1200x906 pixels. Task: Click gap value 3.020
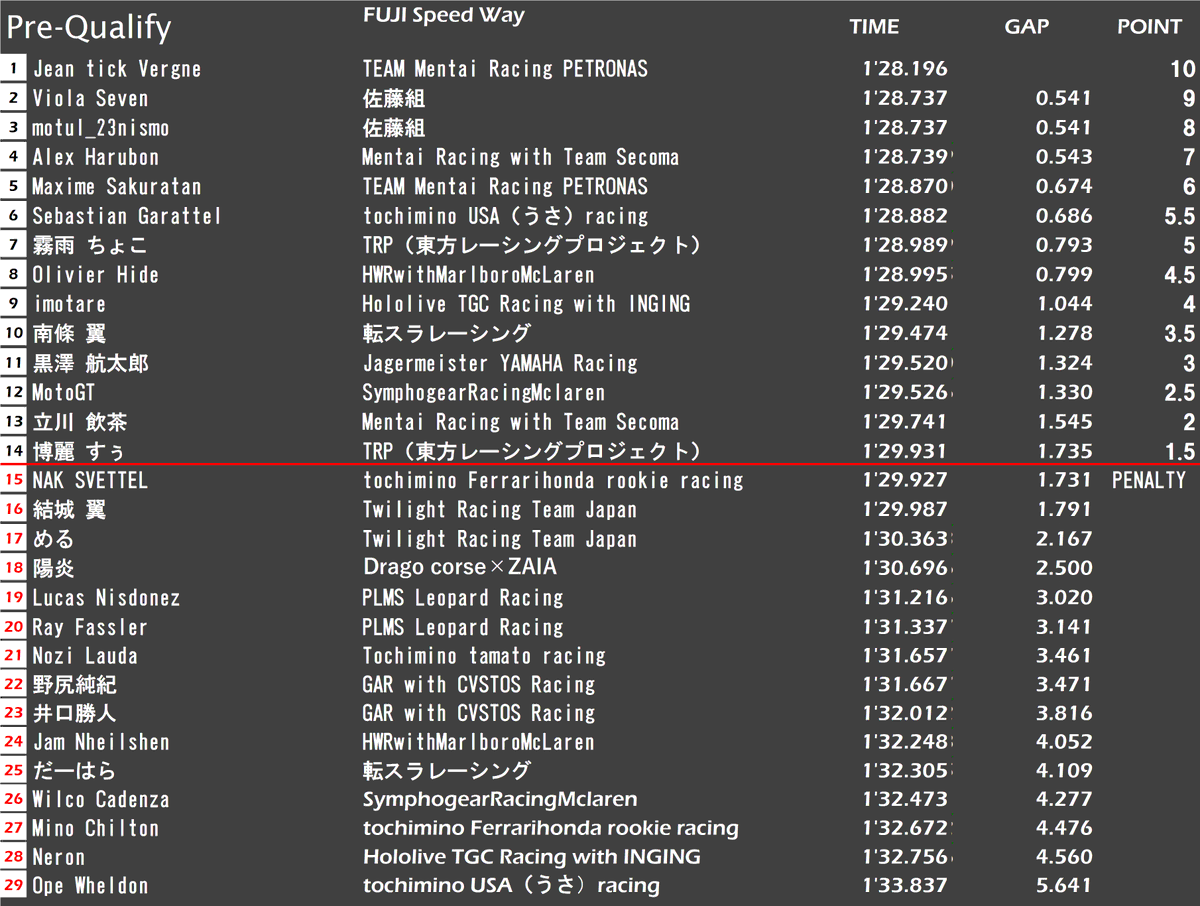pos(1064,598)
